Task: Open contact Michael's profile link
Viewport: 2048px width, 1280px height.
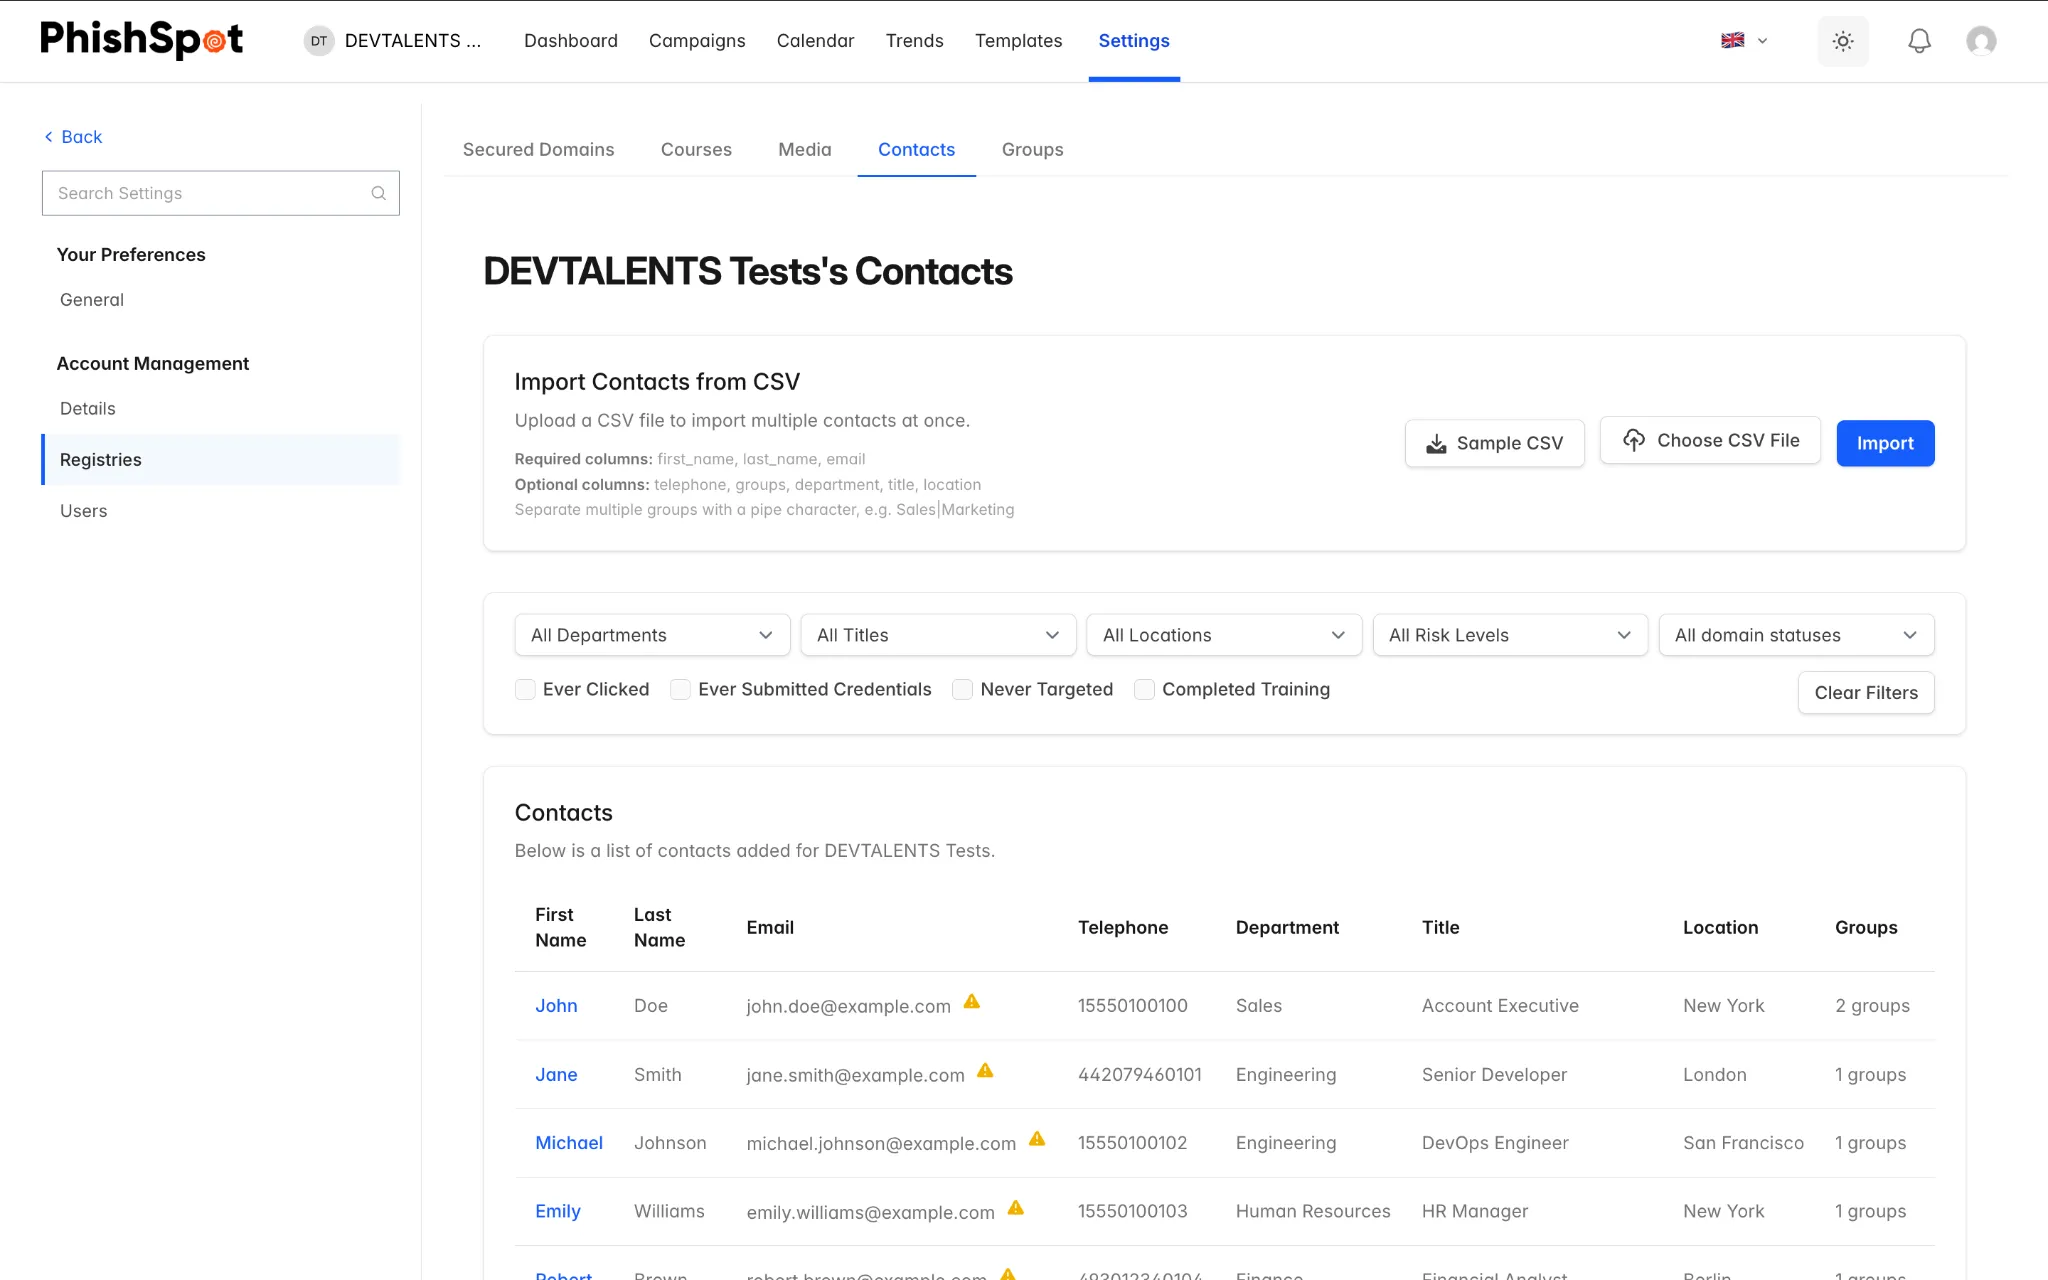Action: click(x=569, y=1143)
